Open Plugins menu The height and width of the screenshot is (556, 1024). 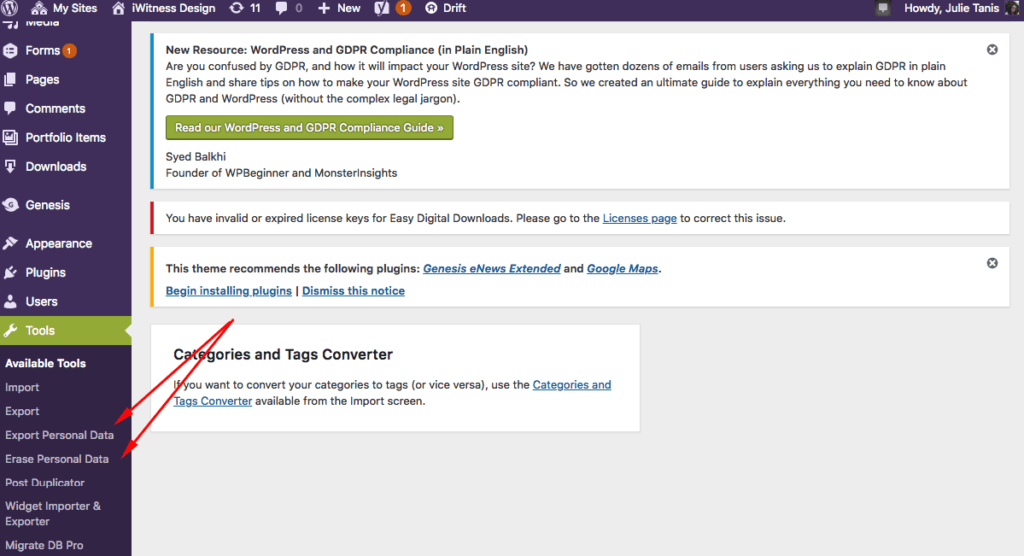pyautogui.click(x=45, y=272)
